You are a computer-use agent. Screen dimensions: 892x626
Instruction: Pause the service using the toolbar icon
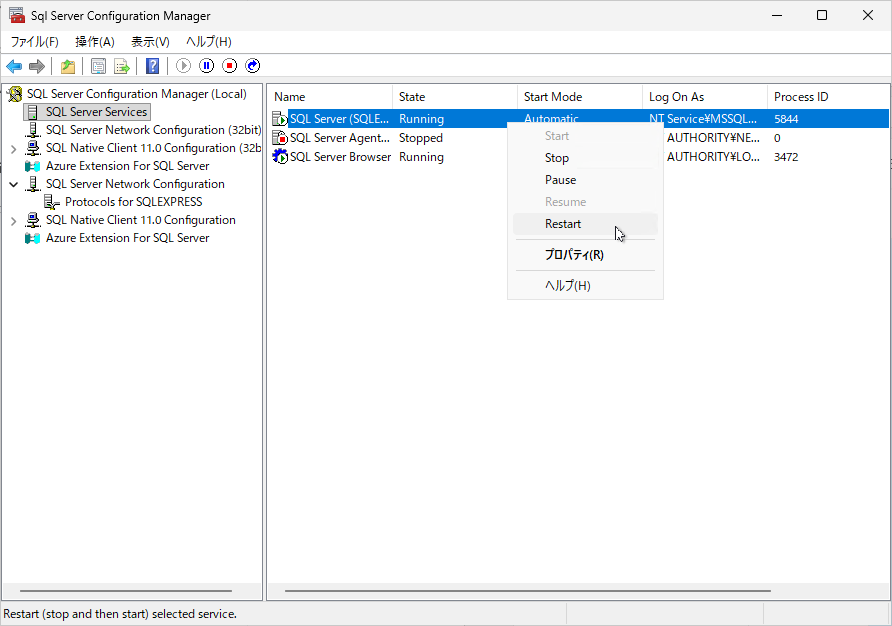(x=207, y=66)
